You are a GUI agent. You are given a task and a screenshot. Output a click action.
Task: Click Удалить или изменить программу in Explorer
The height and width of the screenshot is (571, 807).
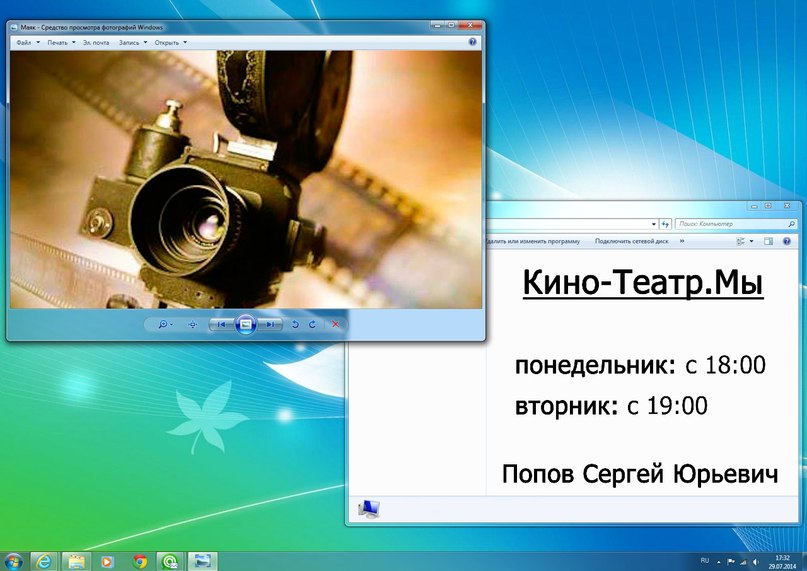[x=533, y=241]
